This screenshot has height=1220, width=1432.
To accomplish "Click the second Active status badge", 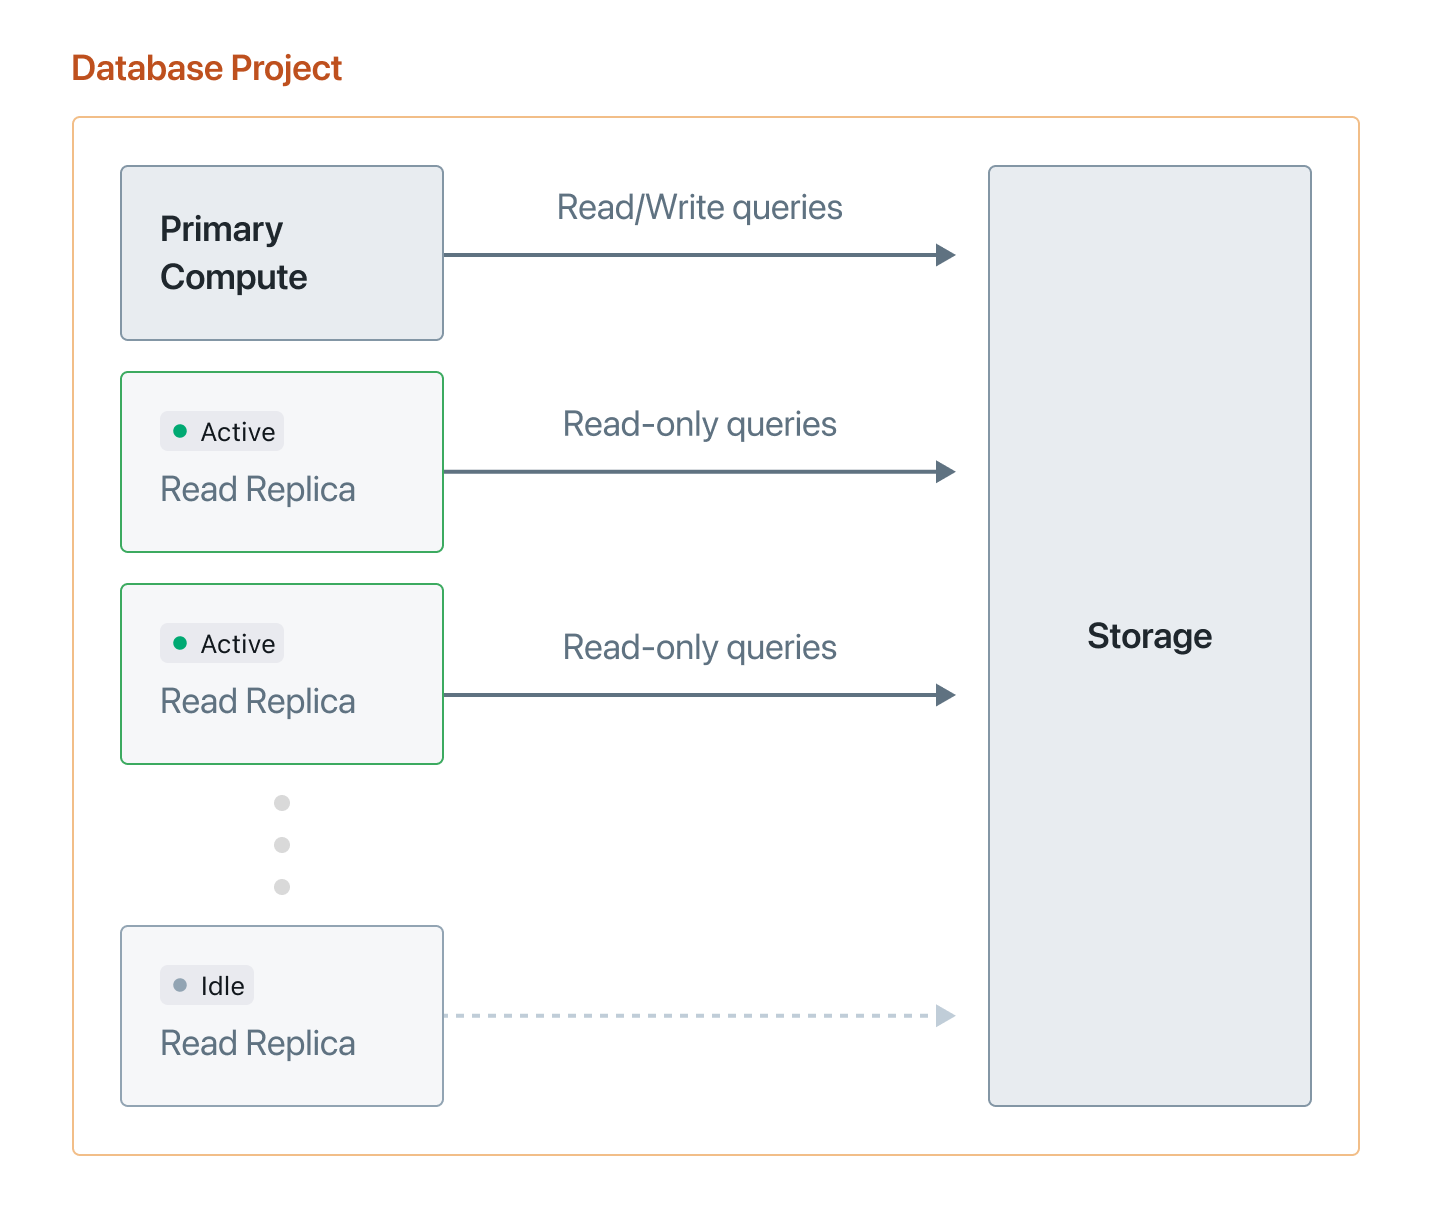I will tap(222, 644).
